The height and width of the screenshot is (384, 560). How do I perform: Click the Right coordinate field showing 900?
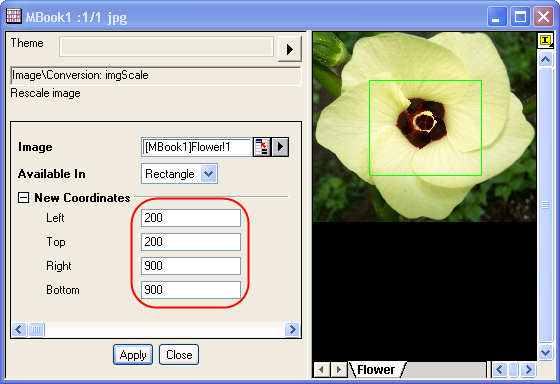point(191,266)
